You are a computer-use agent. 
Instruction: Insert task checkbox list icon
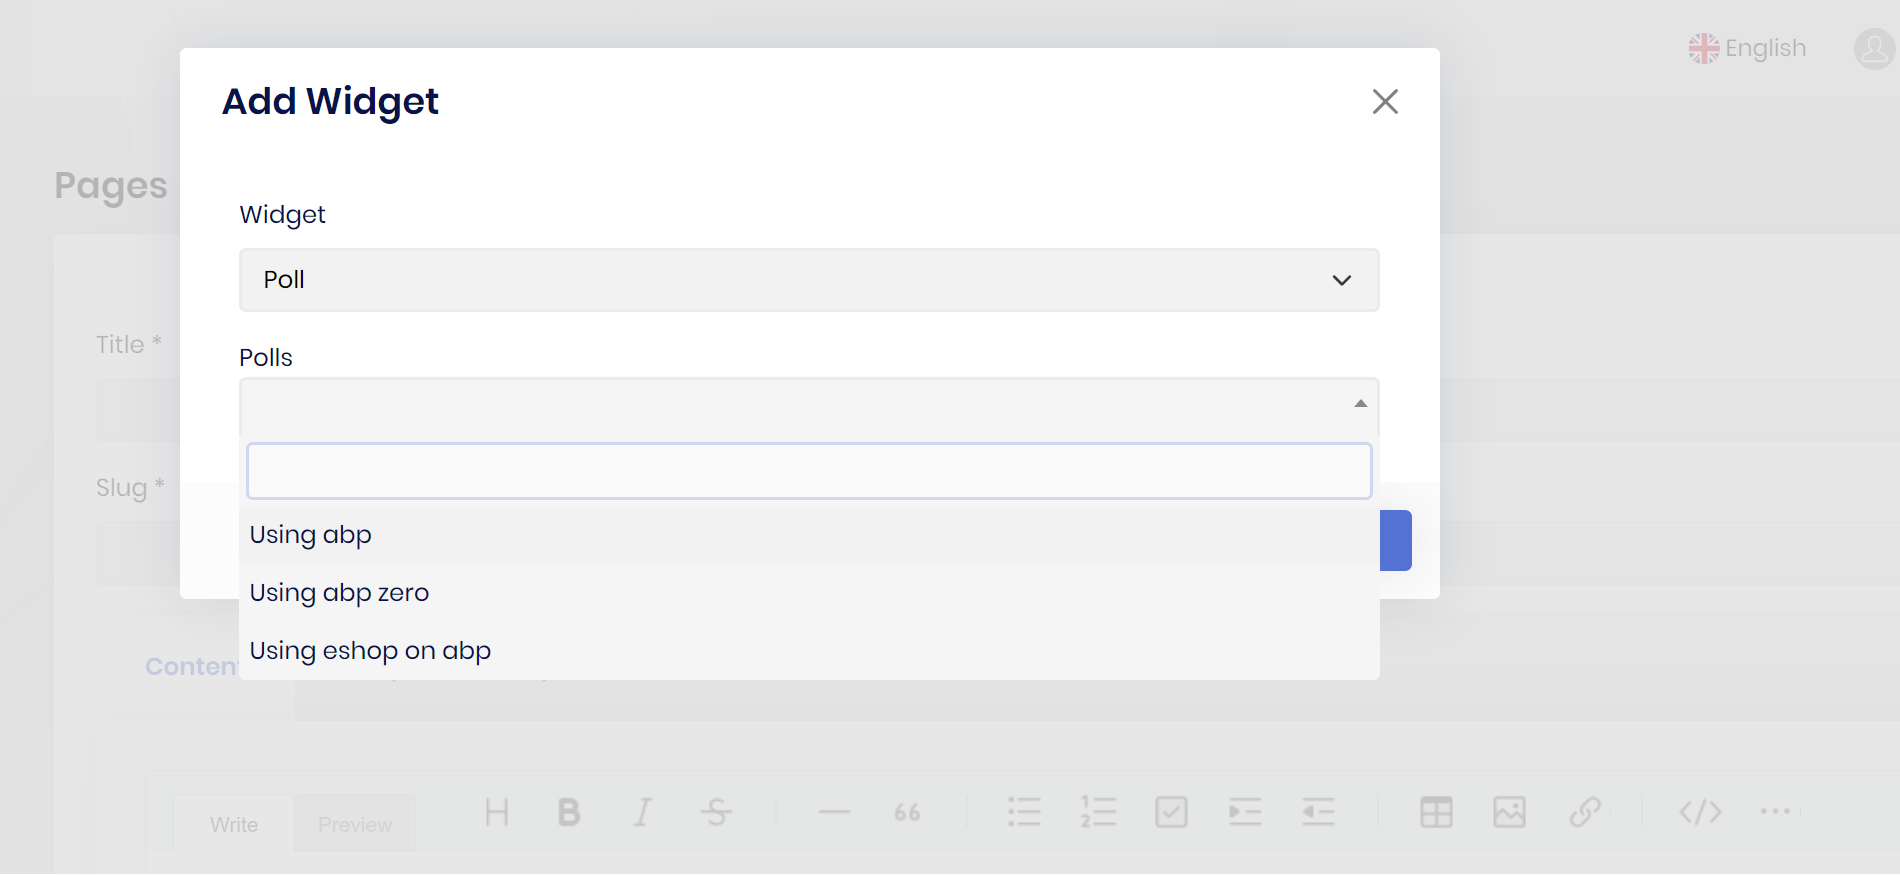(1171, 812)
